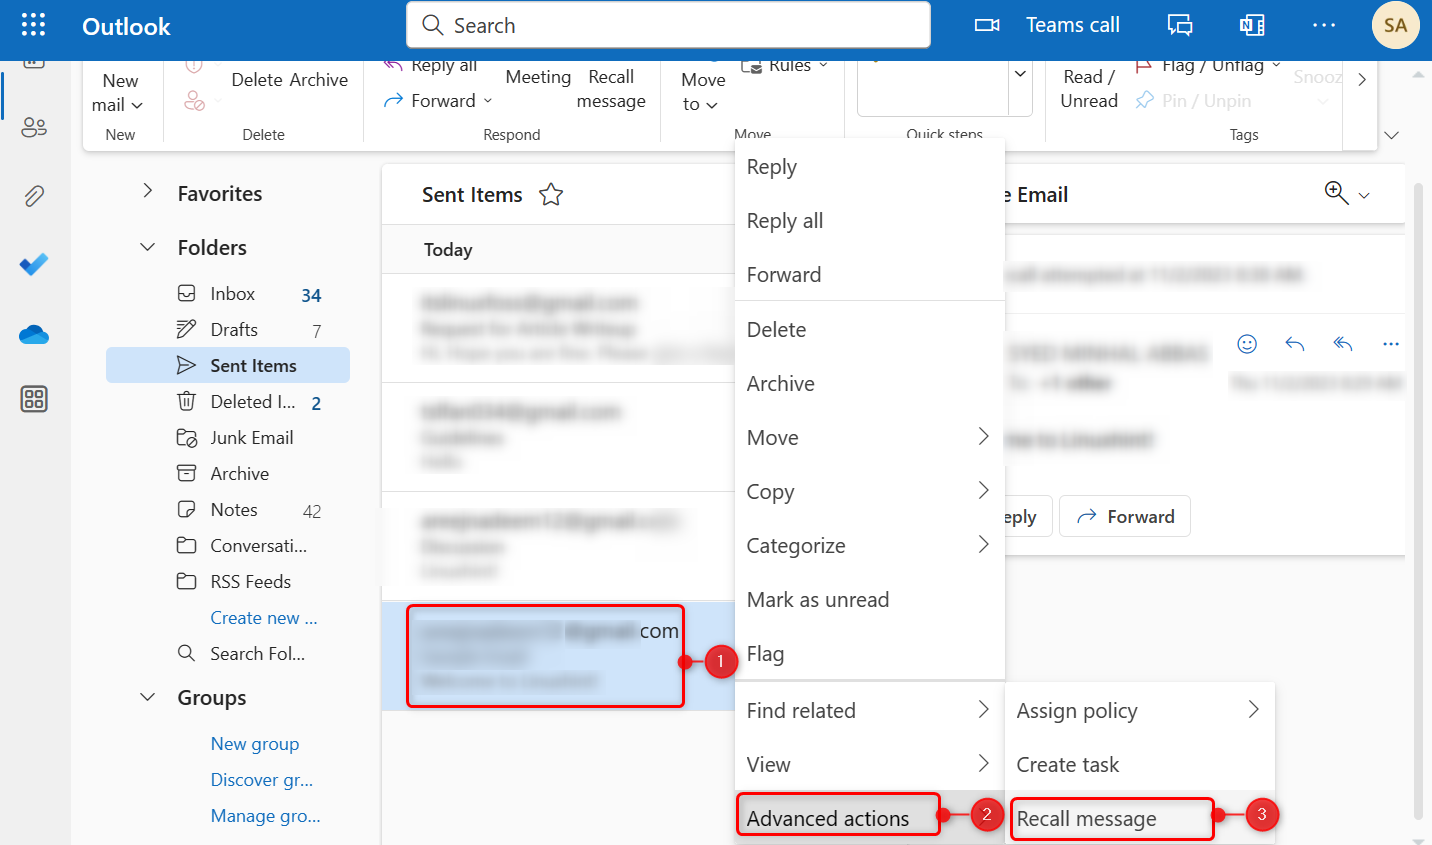Screen dimensions: 1432x845
Task: Select Reply from the context menu
Action: point(869,167)
